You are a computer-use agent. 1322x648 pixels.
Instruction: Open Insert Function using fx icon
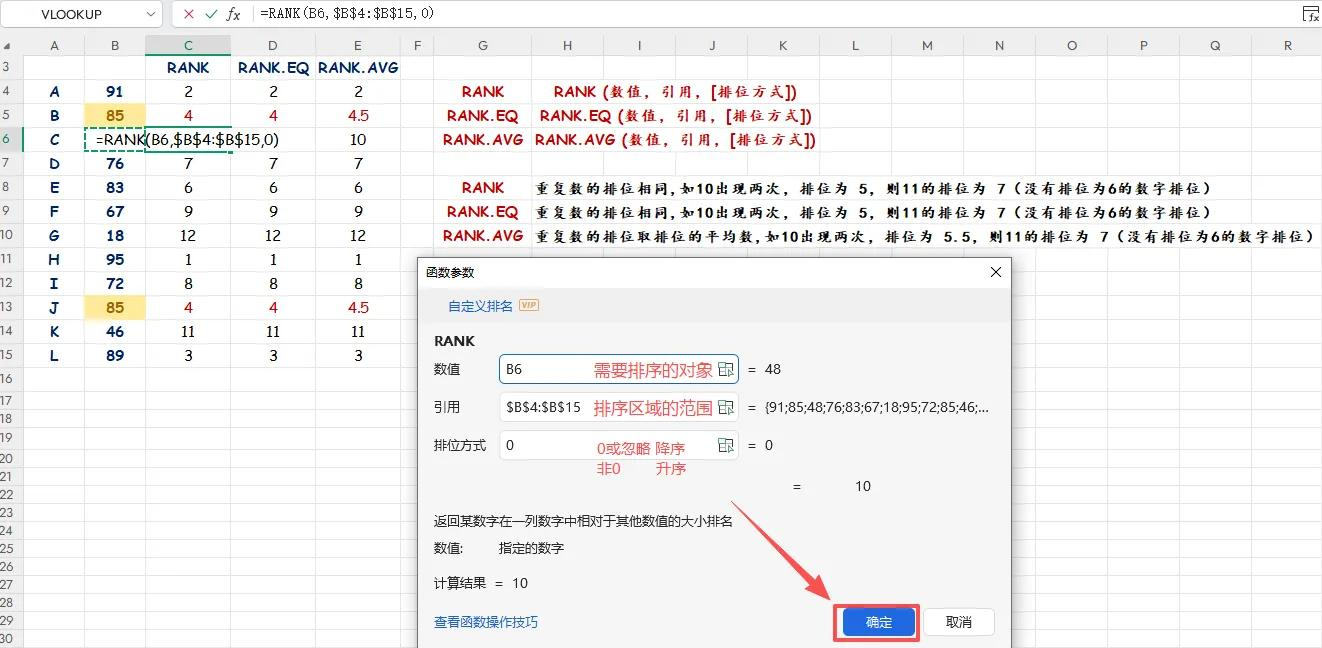click(233, 14)
